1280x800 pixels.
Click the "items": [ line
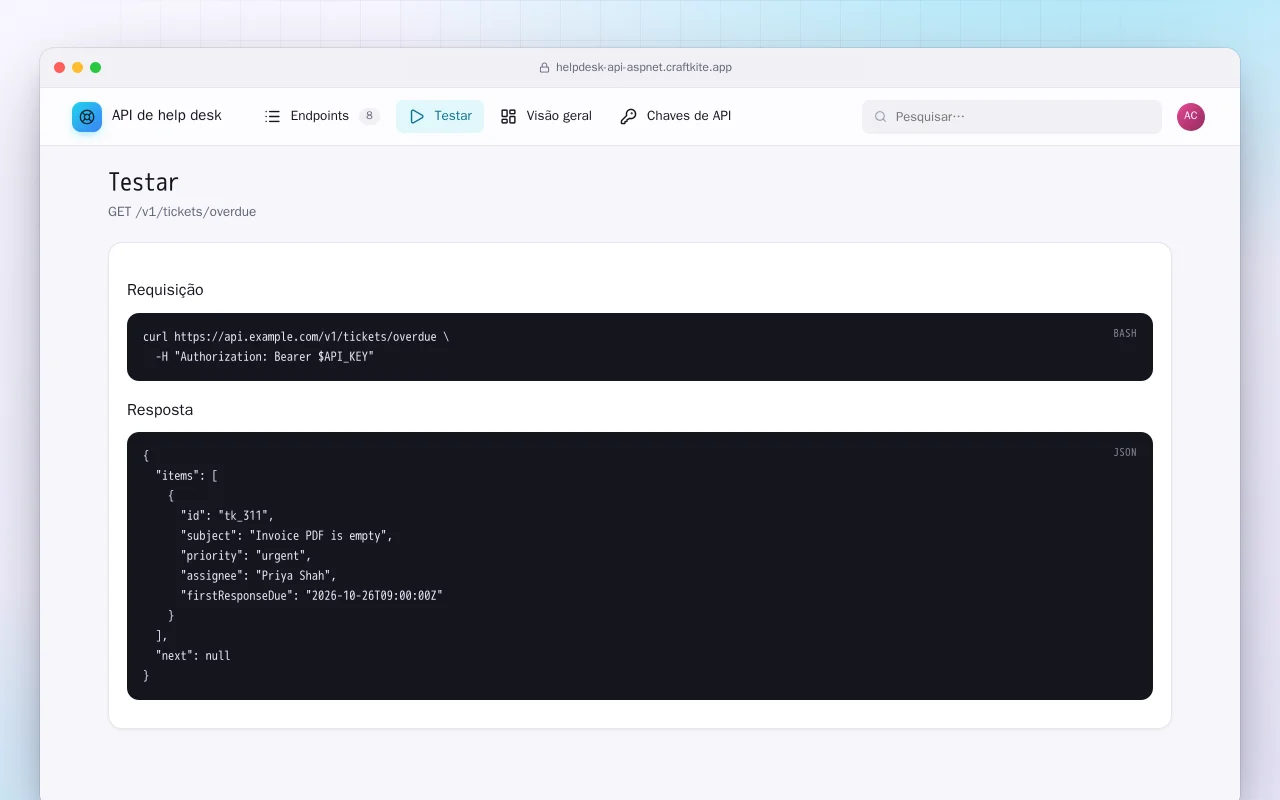pos(187,476)
